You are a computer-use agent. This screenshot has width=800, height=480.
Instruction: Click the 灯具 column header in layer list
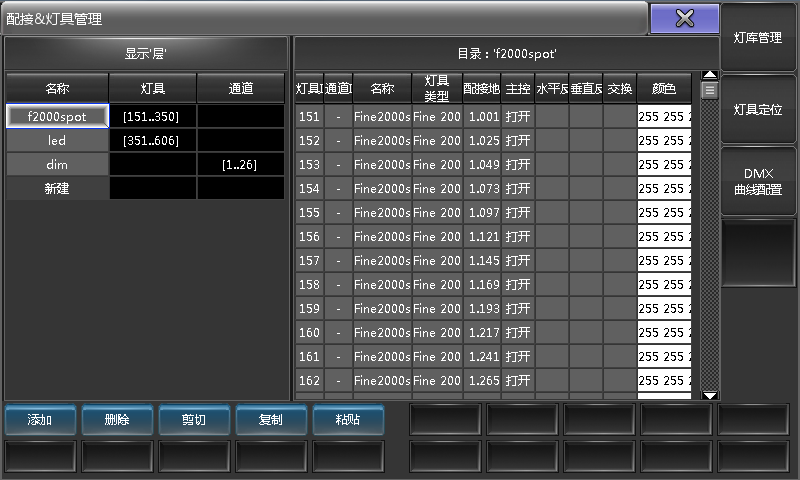point(153,88)
